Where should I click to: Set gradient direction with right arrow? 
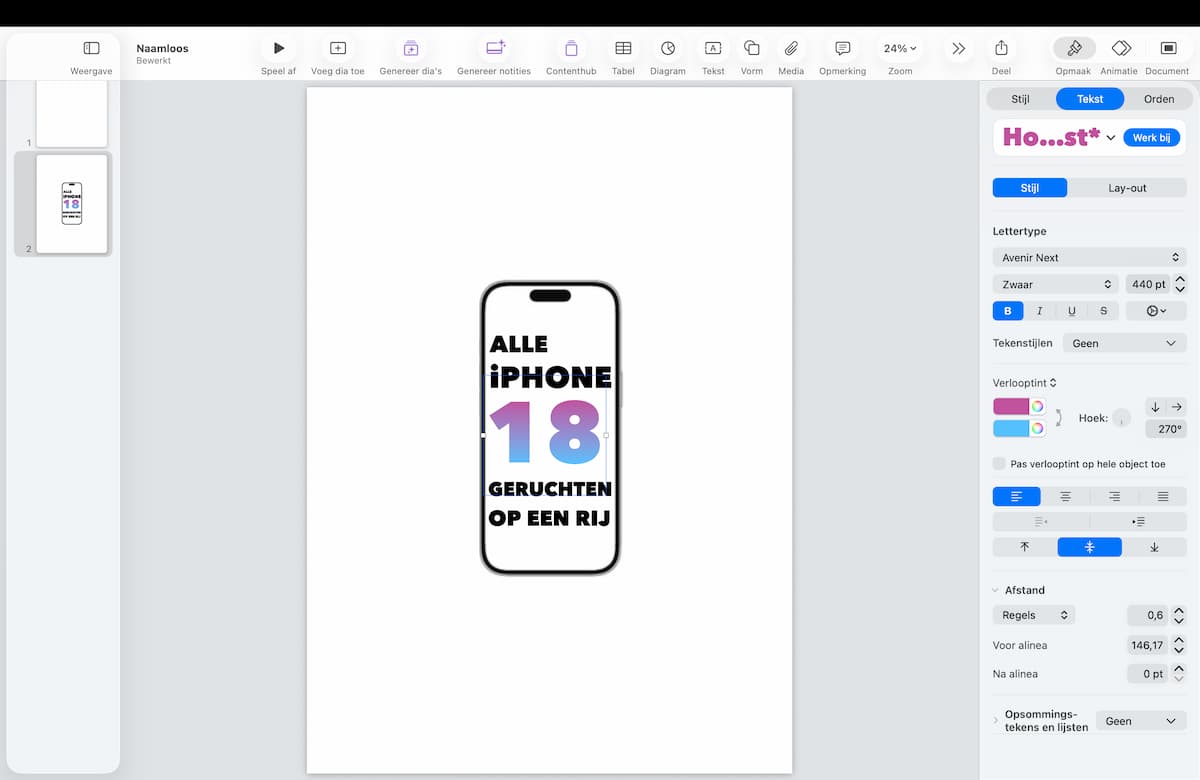[1177, 407]
